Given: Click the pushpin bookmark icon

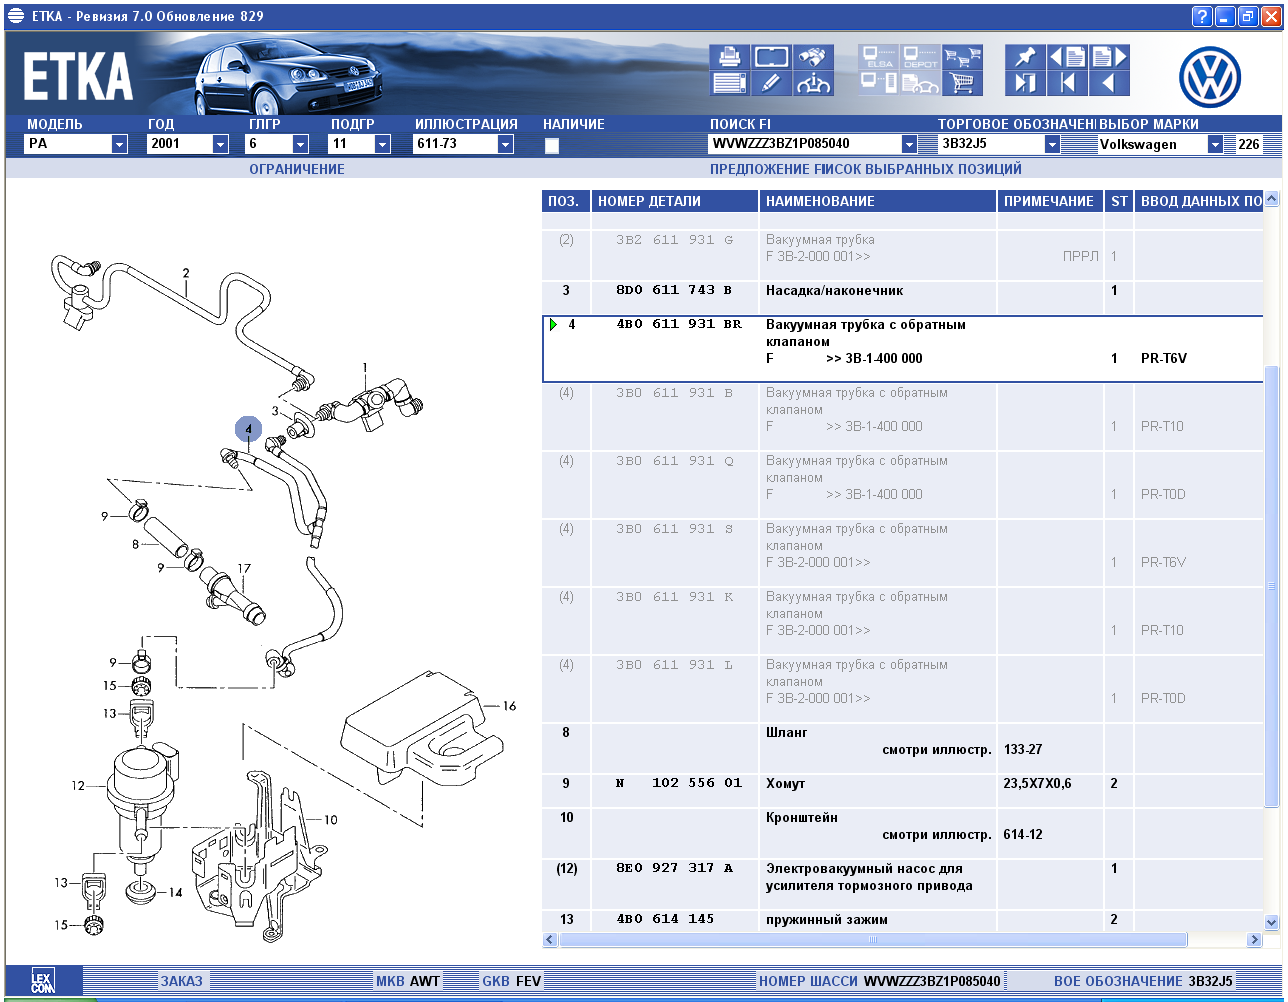Looking at the screenshot, I should point(1025,57).
